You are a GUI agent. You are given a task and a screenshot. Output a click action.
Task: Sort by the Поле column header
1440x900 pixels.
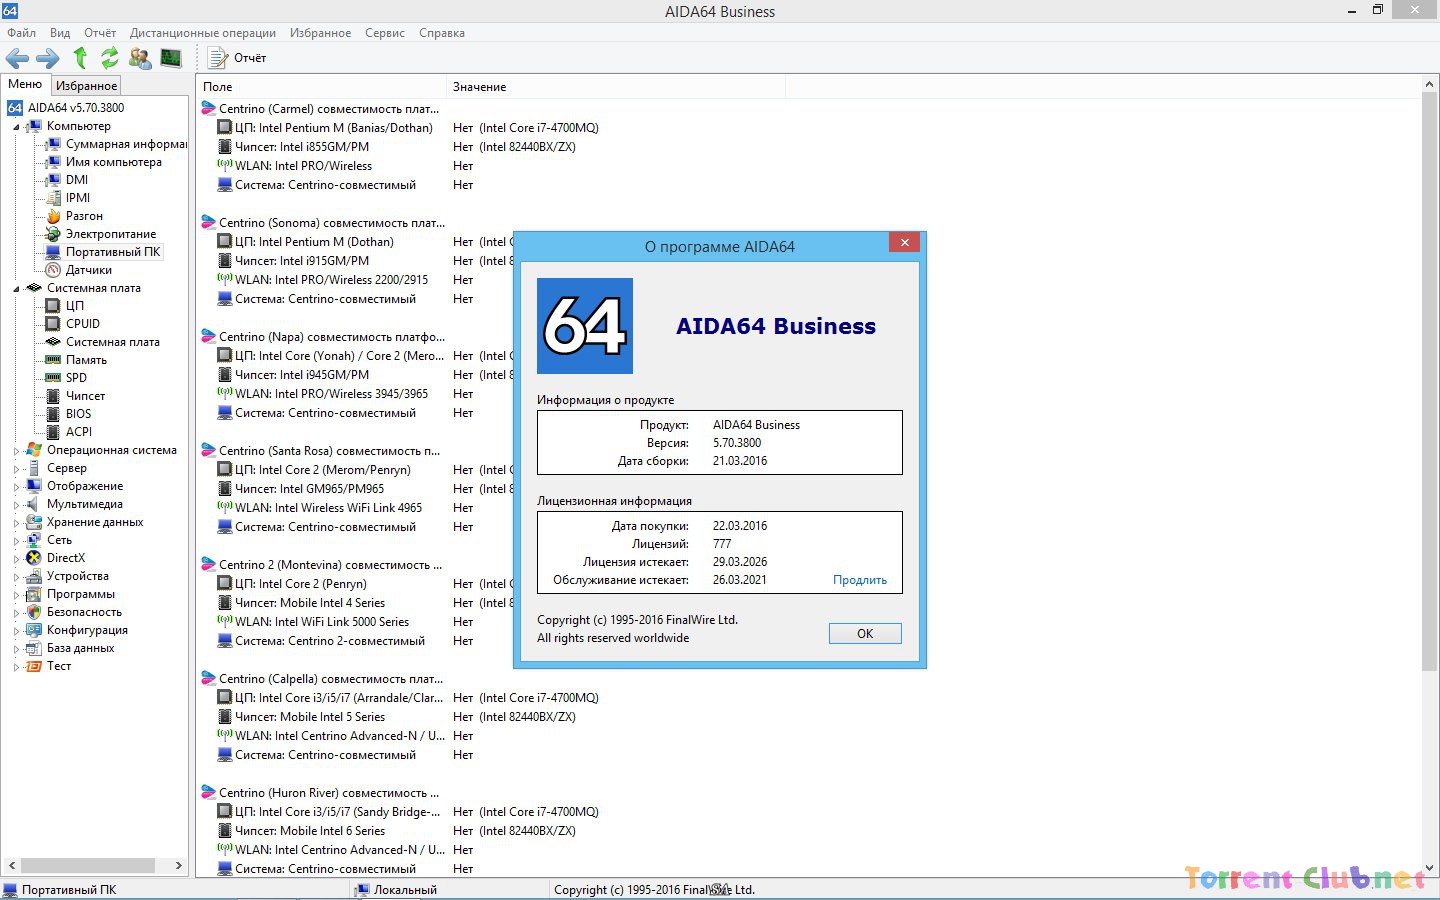(321, 87)
